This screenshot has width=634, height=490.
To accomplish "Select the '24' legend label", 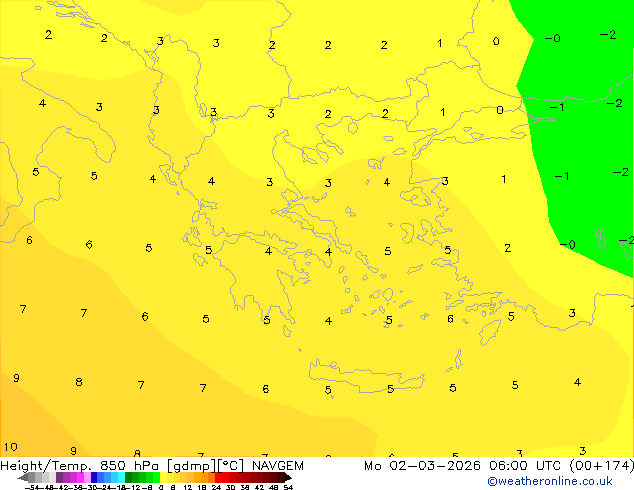I will click(x=216, y=488).
